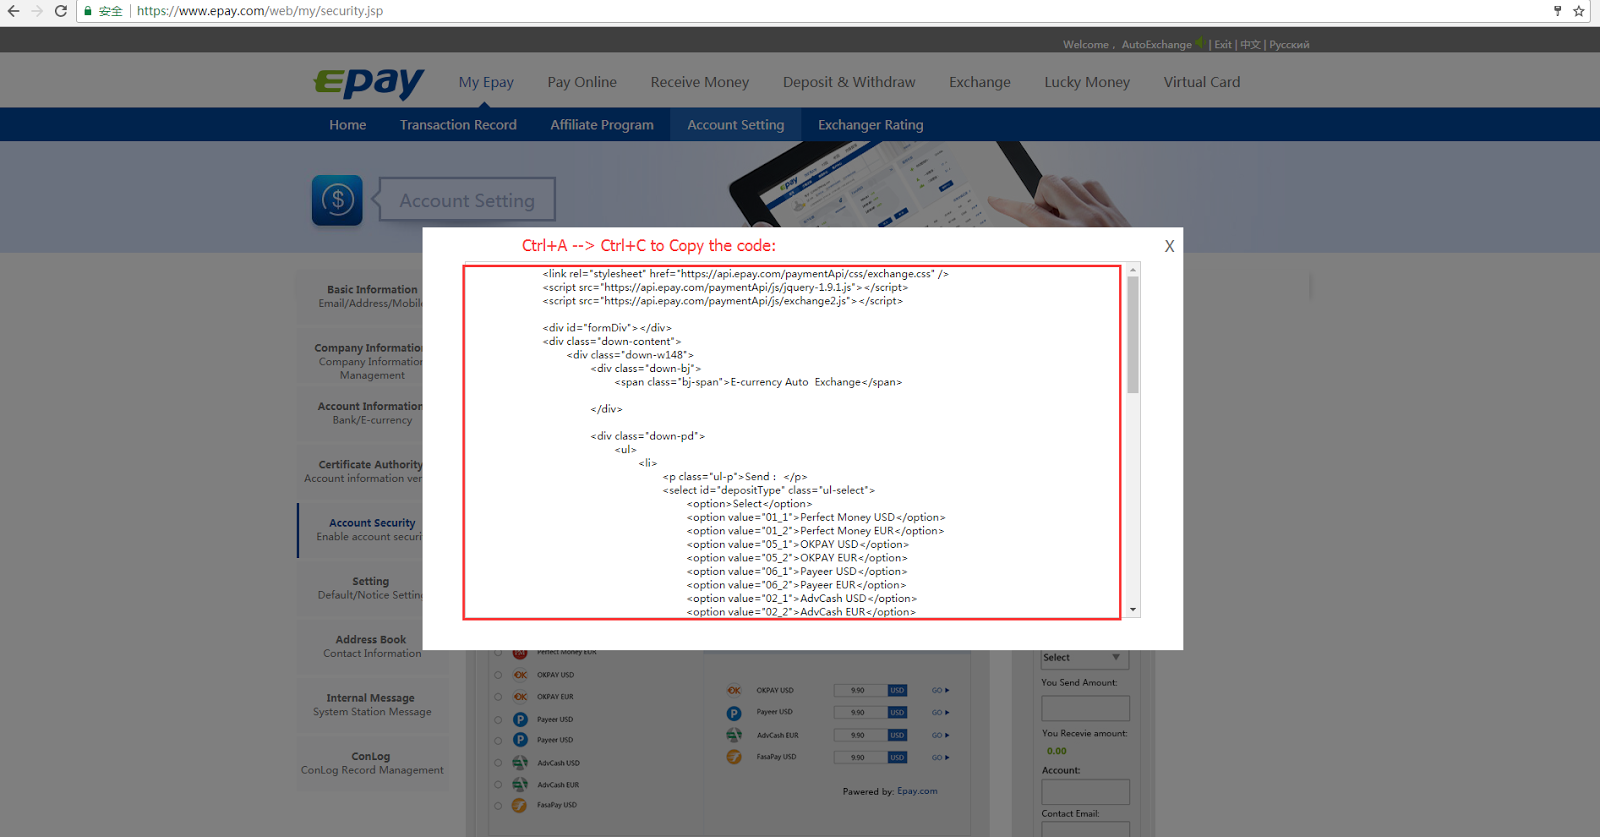Open Address Book Contact Information

point(372,646)
